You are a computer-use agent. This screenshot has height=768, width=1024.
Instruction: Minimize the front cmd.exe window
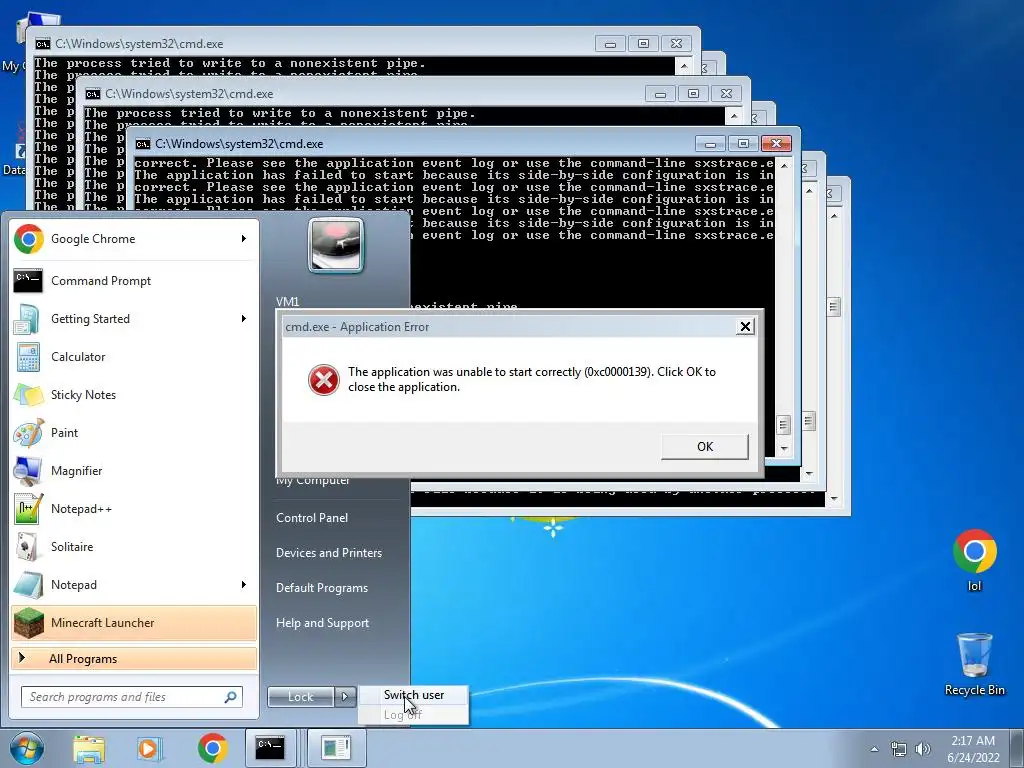point(711,144)
